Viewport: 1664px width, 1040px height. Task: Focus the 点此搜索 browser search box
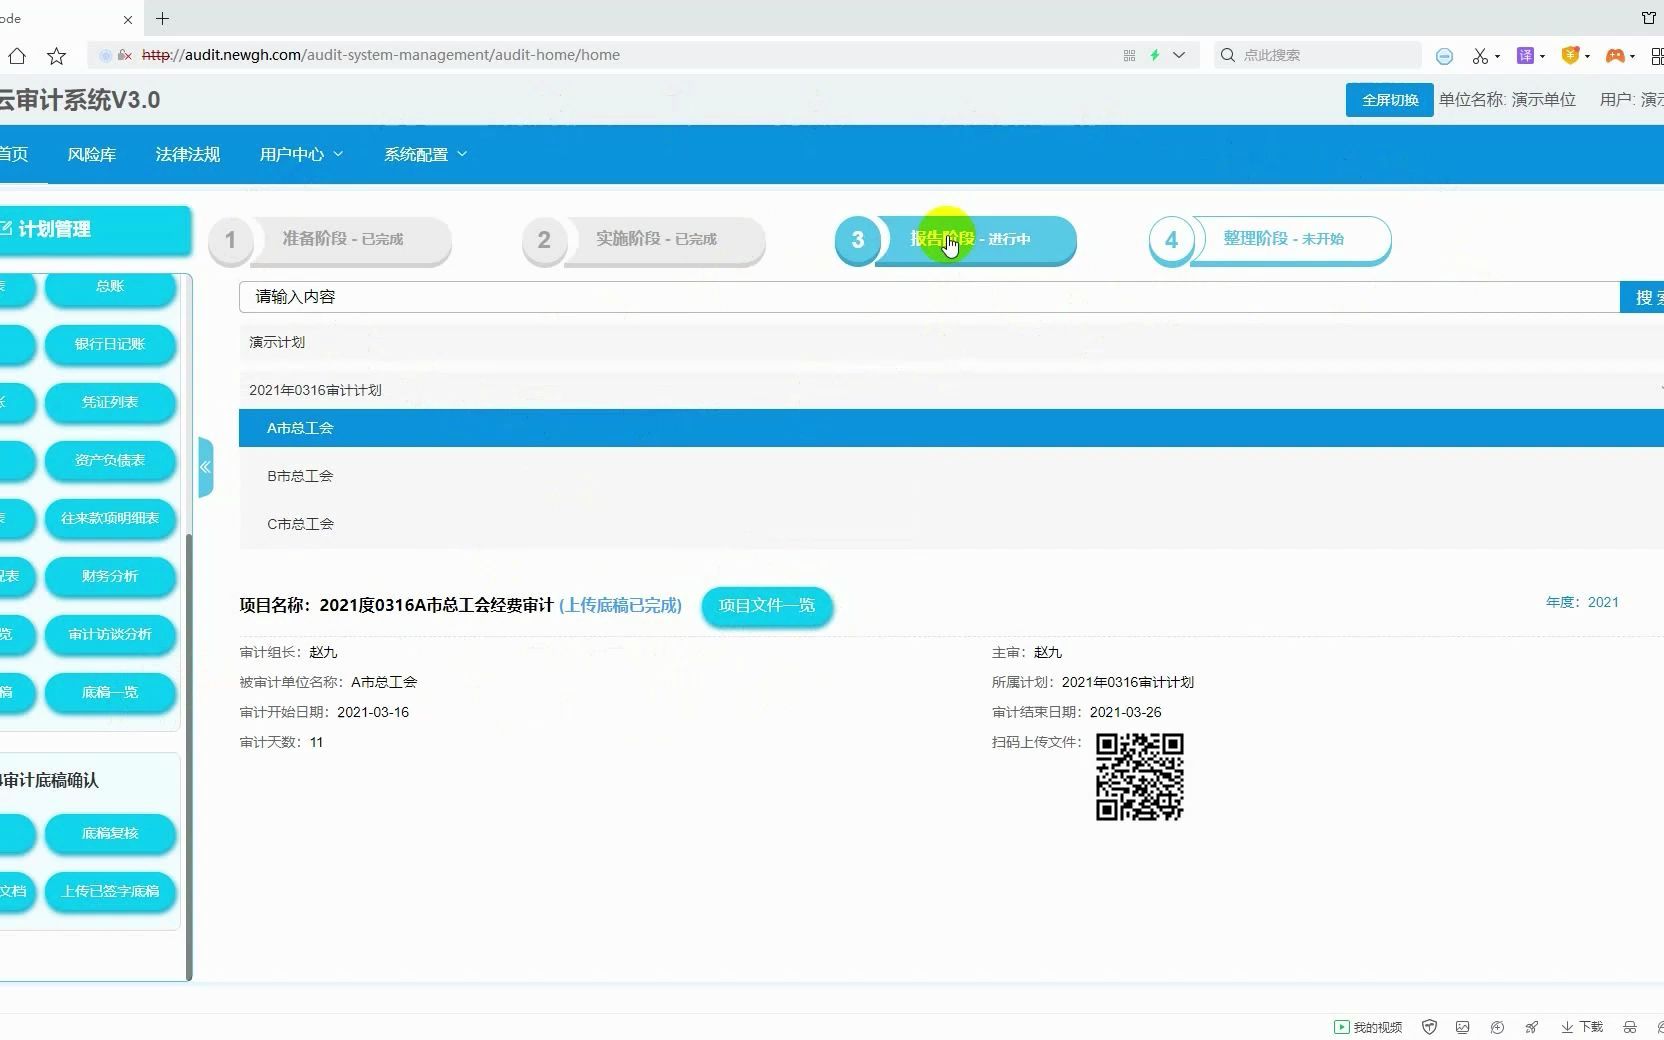tap(1318, 55)
